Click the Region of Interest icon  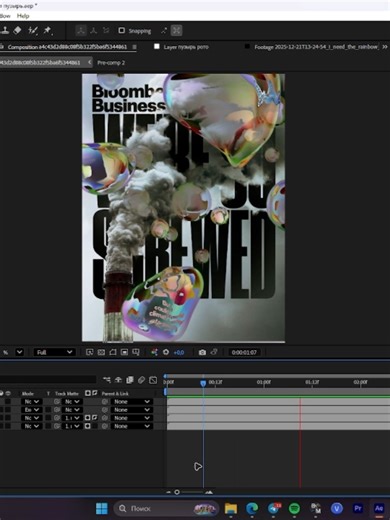pos(124,352)
